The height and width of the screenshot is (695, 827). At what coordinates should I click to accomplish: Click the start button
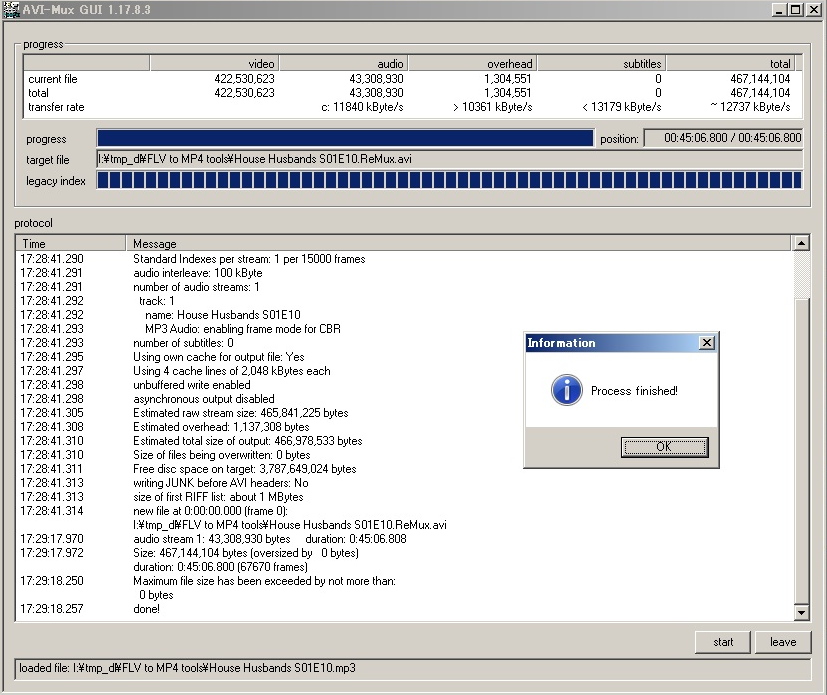coord(722,642)
